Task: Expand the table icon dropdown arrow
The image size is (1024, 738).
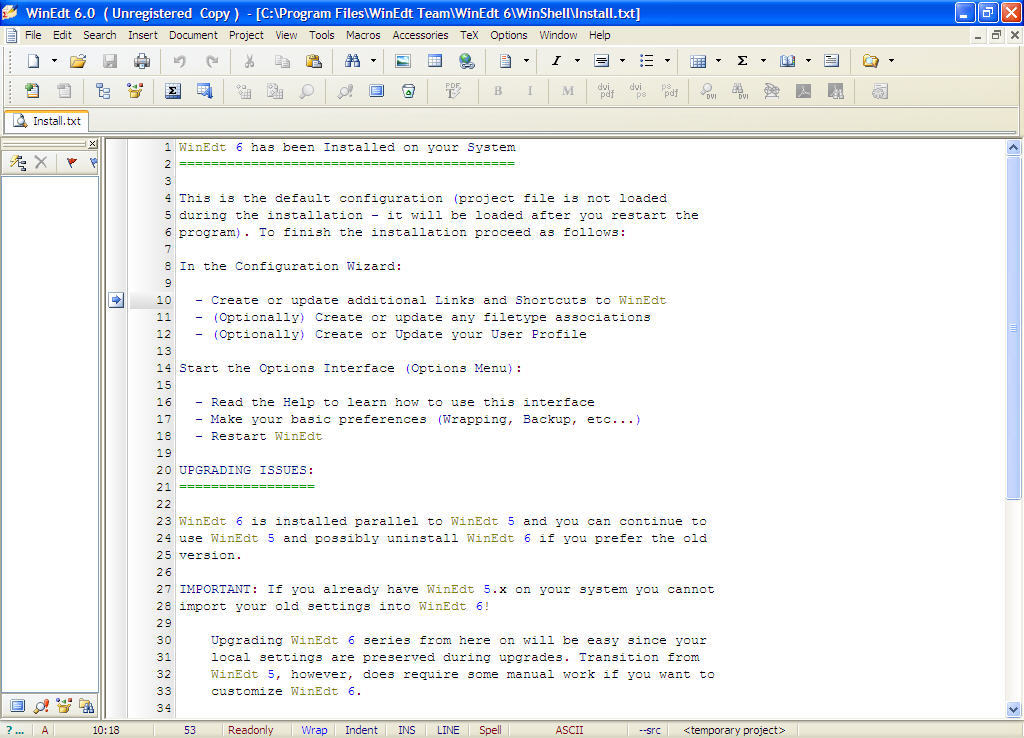Action: (x=718, y=61)
